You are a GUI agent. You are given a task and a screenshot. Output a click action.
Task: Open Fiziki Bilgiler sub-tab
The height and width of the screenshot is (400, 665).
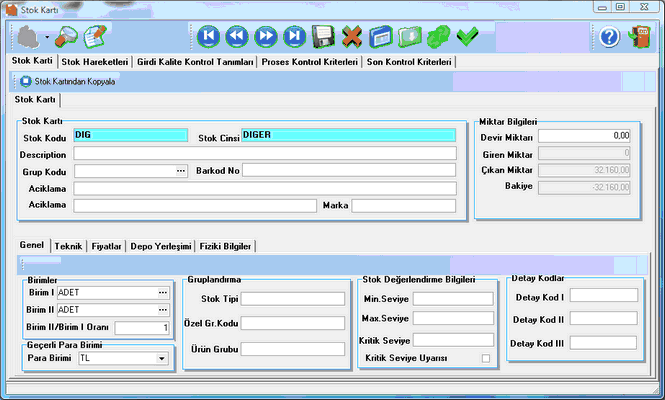click(x=225, y=246)
